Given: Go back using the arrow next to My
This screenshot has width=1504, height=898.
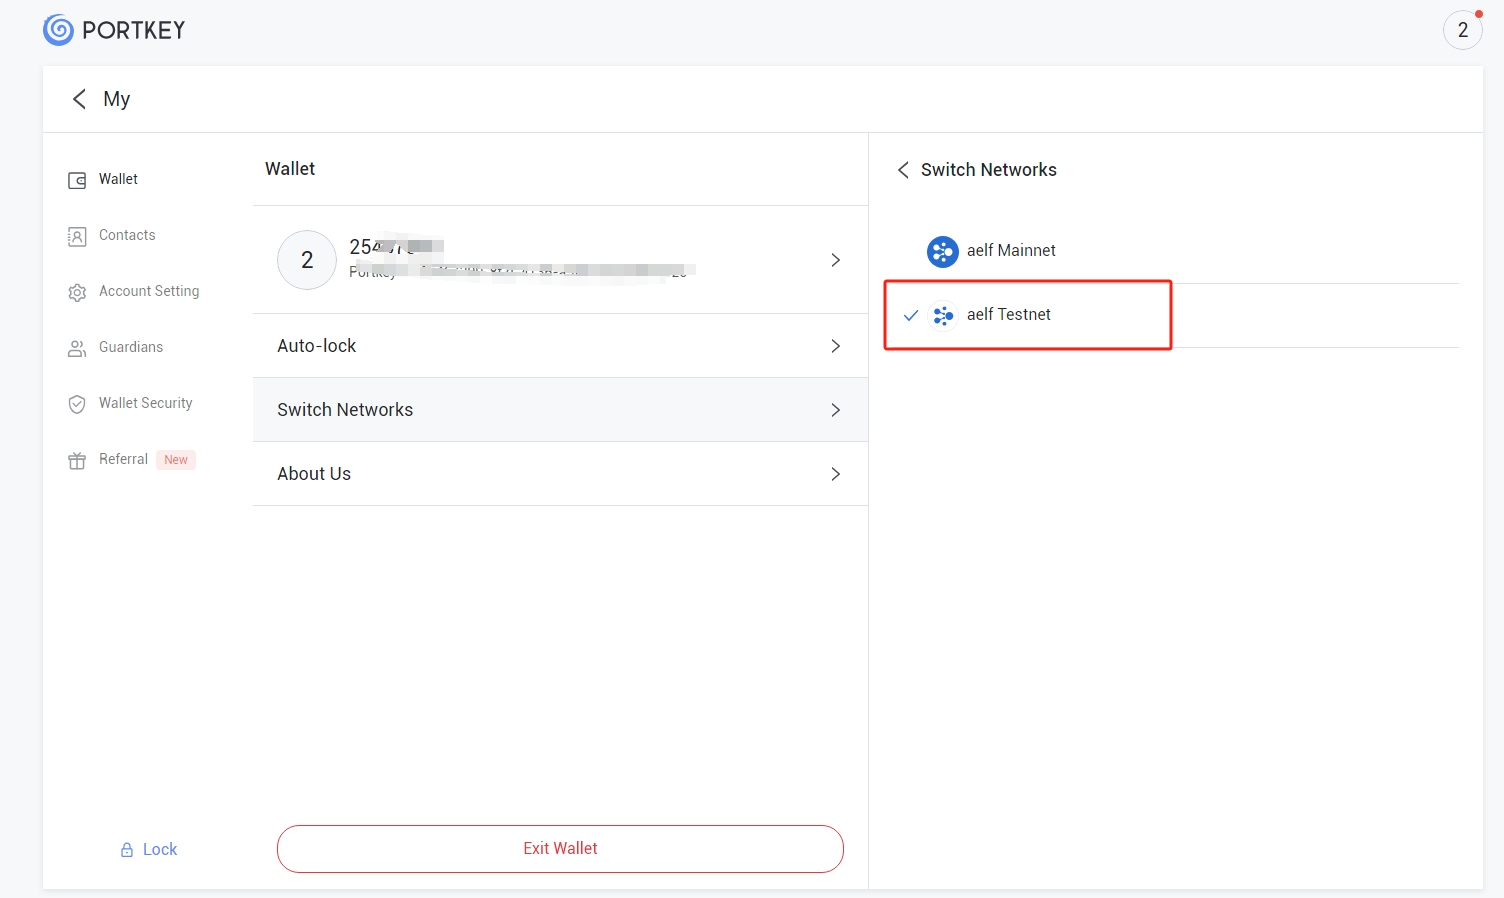Looking at the screenshot, I should click(x=79, y=99).
